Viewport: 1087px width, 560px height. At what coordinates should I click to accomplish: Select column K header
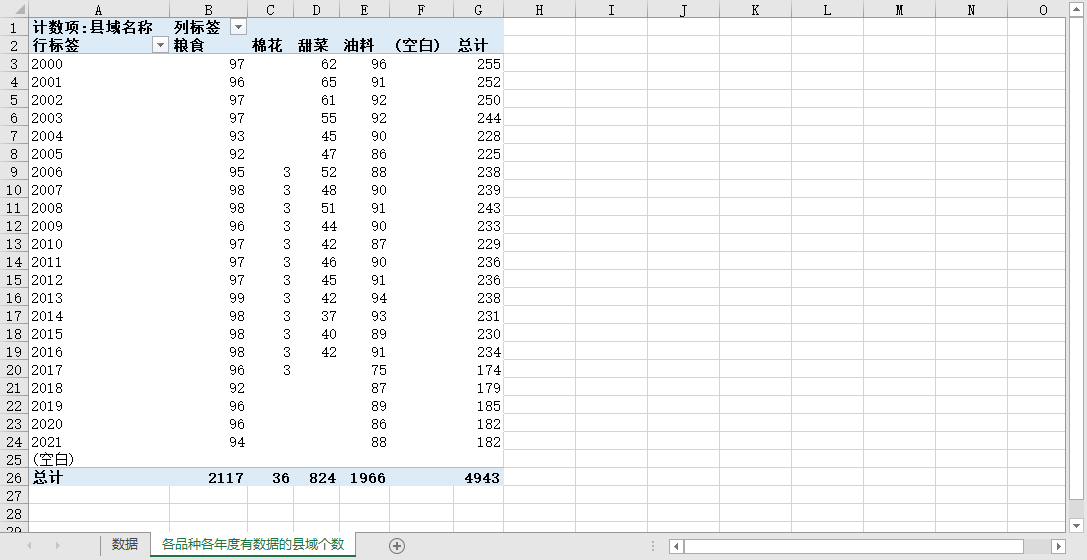(756, 10)
